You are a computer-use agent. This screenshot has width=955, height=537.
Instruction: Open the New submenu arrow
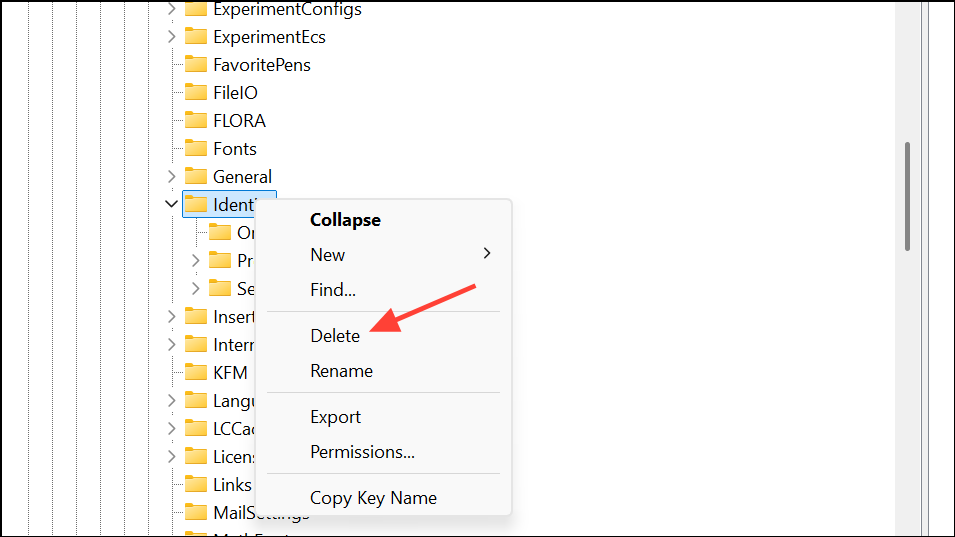pyautogui.click(x=487, y=254)
